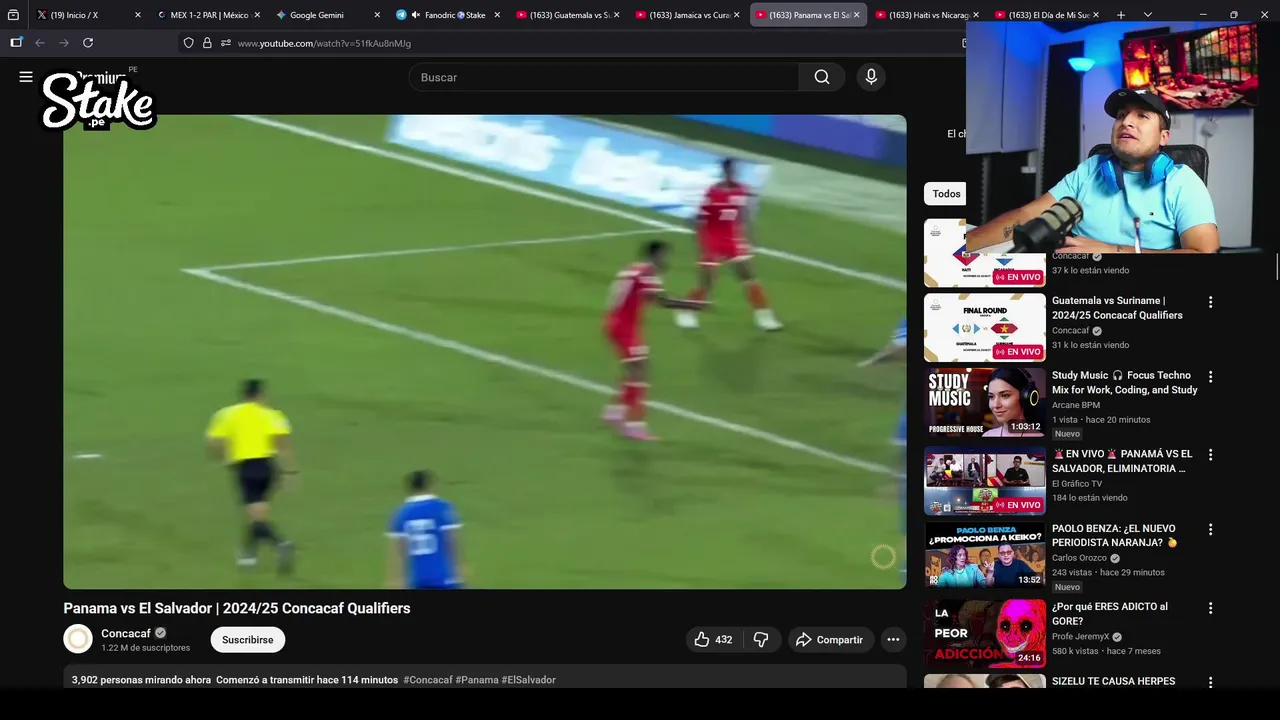
Task: Open options for Study Music video
Action: [1210, 377]
